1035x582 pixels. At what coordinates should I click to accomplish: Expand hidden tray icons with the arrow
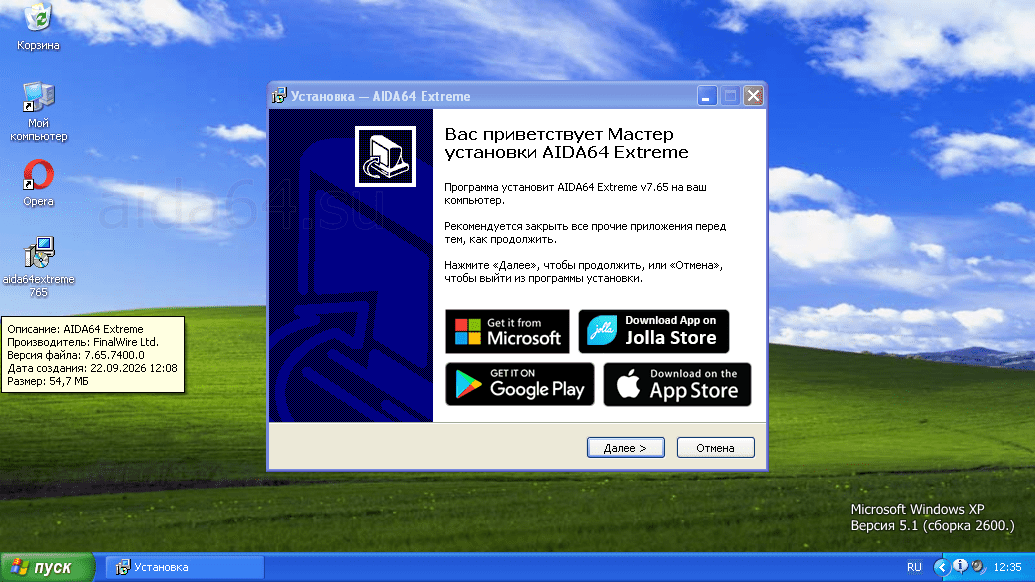942,567
